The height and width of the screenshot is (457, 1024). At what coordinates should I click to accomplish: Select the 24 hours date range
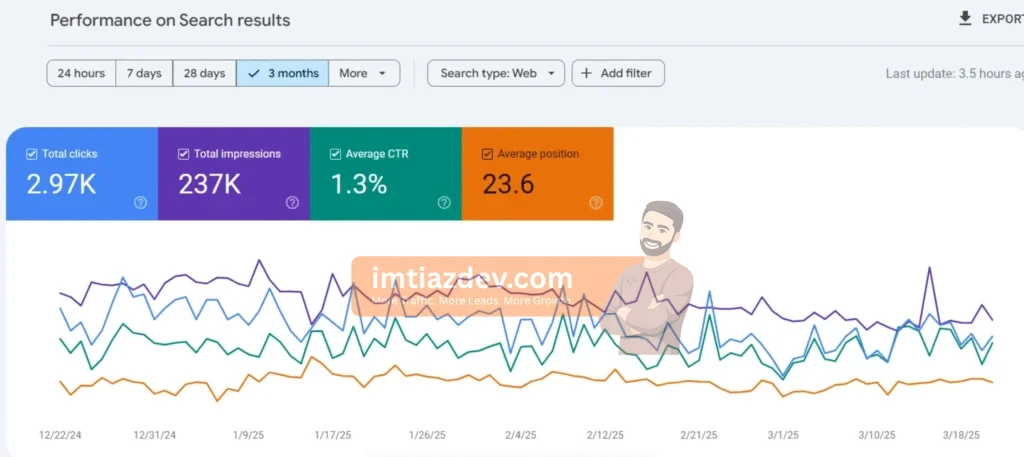click(x=81, y=73)
